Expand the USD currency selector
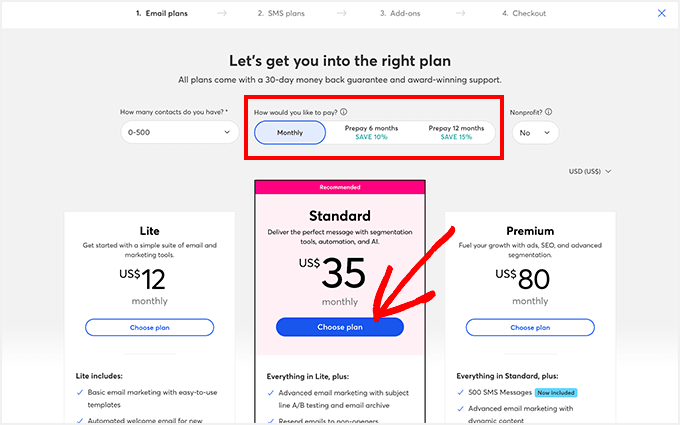The image size is (680, 425). (x=590, y=171)
